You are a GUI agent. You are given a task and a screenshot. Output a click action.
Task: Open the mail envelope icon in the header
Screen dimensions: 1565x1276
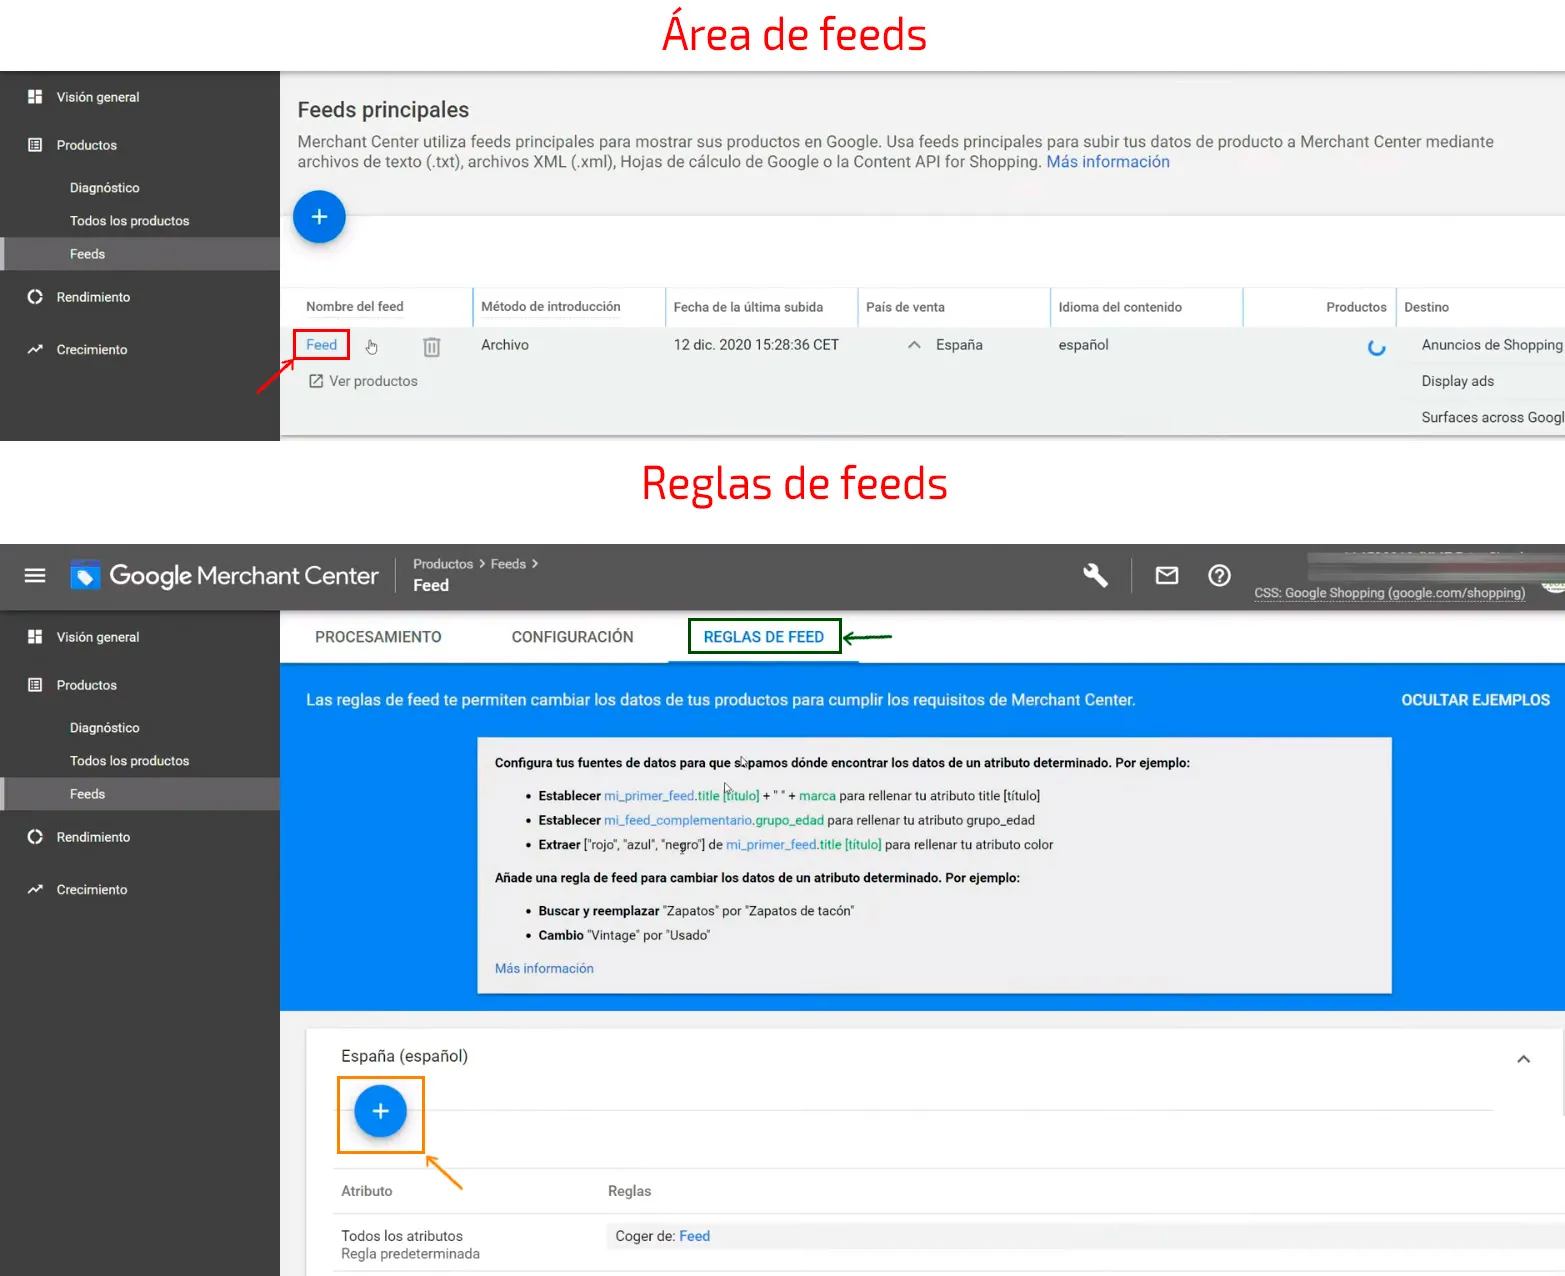click(x=1166, y=575)
